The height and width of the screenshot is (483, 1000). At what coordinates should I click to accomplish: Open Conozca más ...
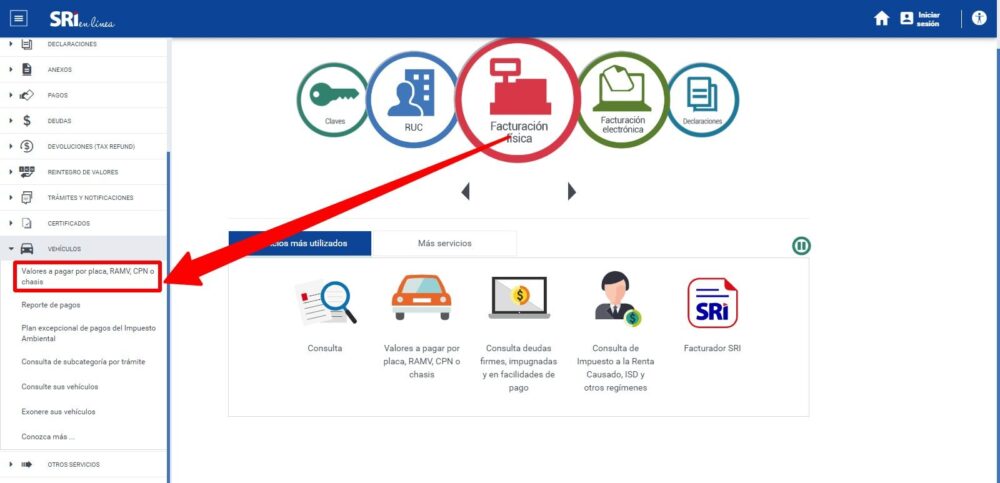click(x=48, y=437)
